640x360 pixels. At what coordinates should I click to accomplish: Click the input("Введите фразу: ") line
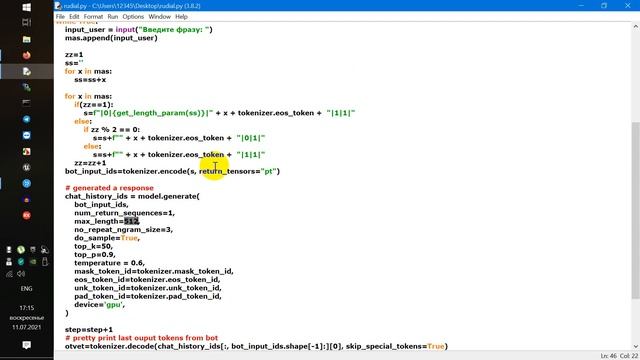[x=139, y=30]
